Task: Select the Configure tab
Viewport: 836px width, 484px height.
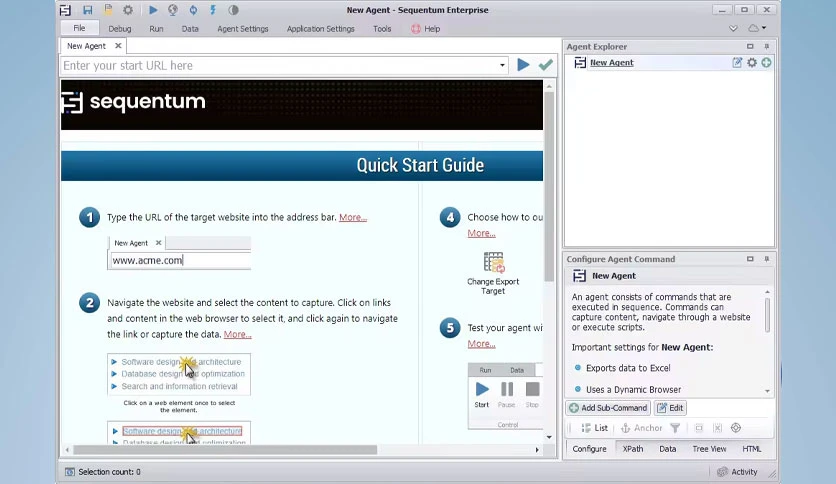Action: tap(589, 449)
